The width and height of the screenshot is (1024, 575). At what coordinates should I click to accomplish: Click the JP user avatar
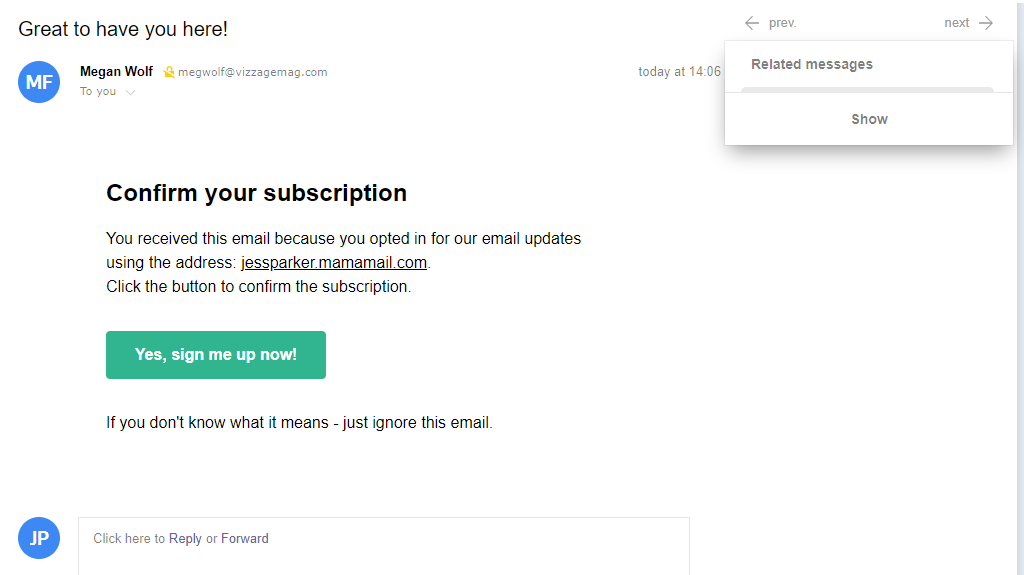(39, 538)
